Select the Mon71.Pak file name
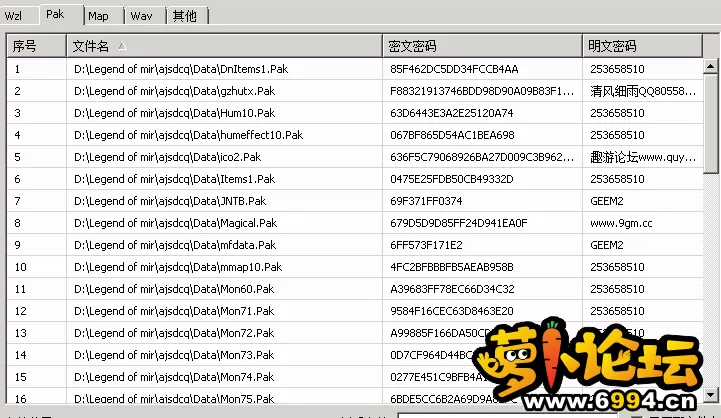This screenshot has height=418, width=721. [x=174, y=311]
